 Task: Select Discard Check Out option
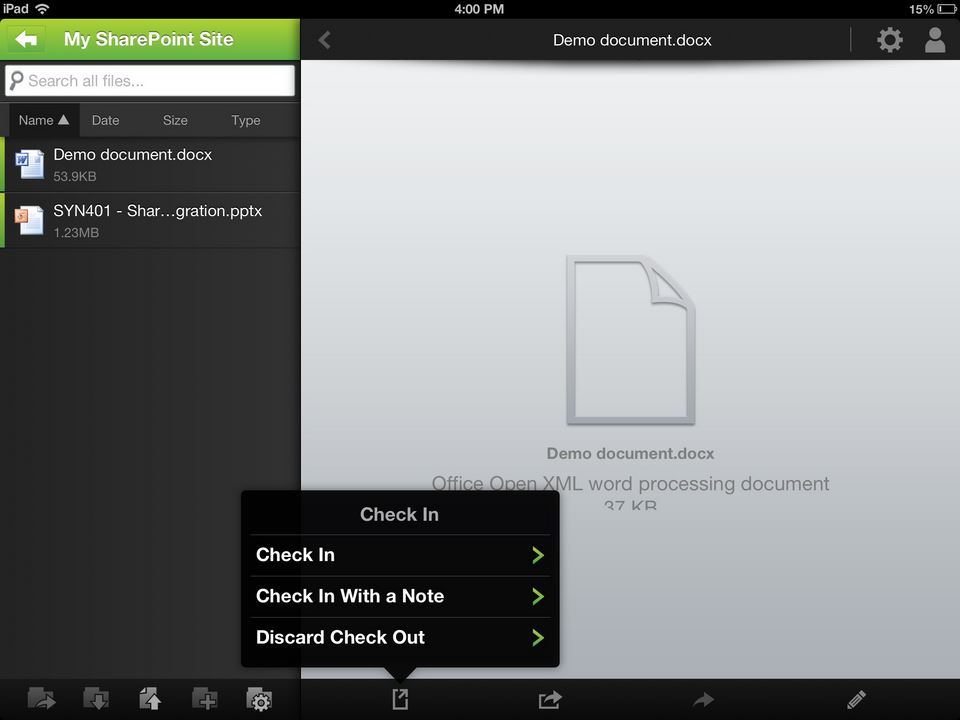pos(400,637)
